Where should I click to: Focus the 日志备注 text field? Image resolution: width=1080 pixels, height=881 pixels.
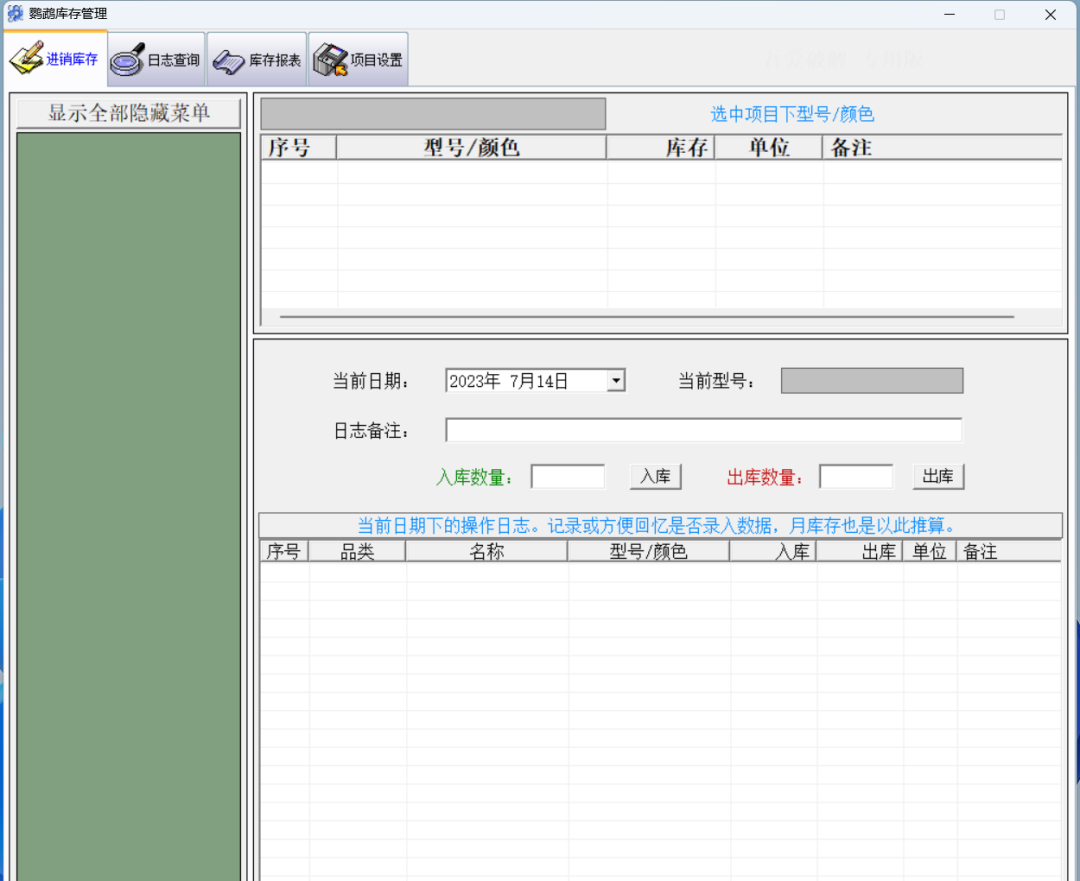click(x=703, y=430)
